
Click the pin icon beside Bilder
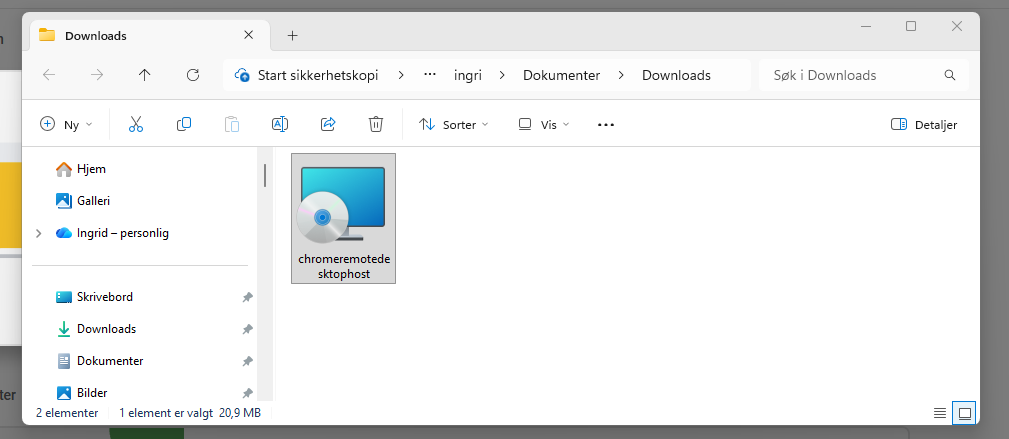247,393
